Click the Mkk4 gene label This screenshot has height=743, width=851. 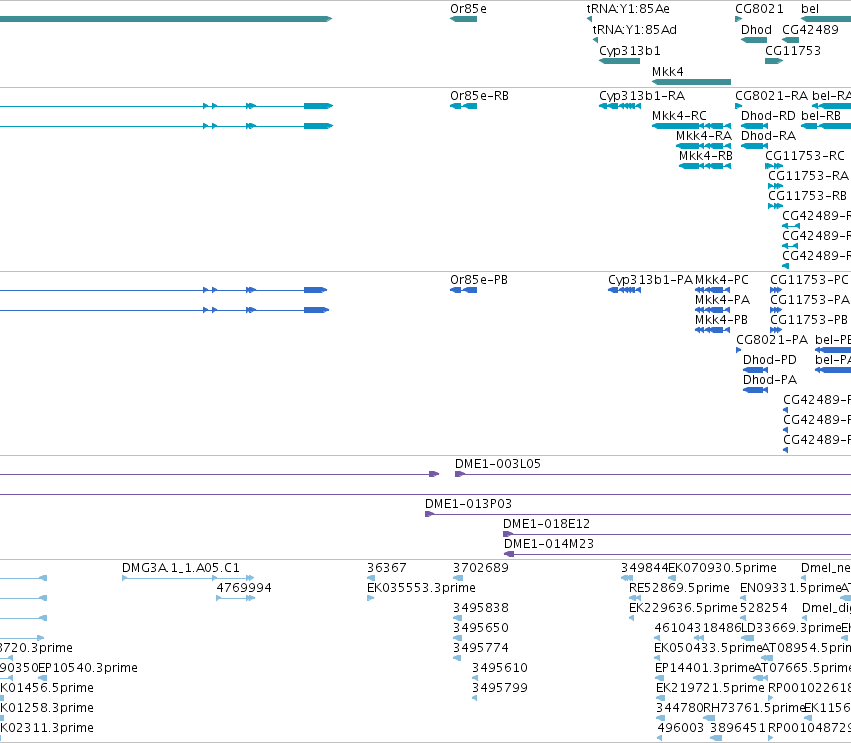tap(668, 72)
